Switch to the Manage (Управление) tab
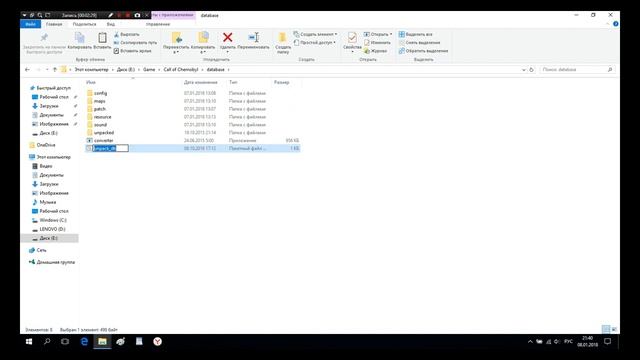Screen dimensions: 640x360 [158, 24]
